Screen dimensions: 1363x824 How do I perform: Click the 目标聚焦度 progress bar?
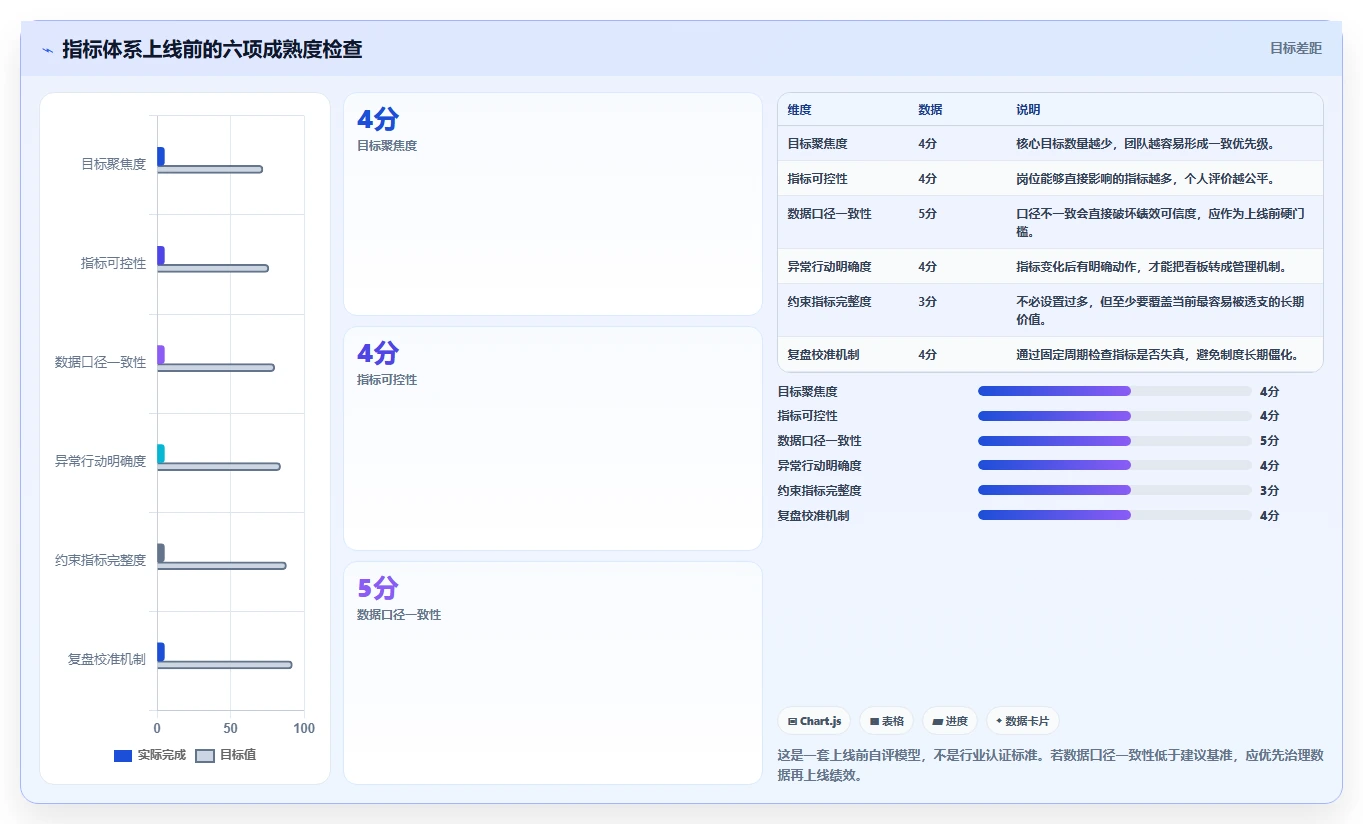pos(1115,391)
